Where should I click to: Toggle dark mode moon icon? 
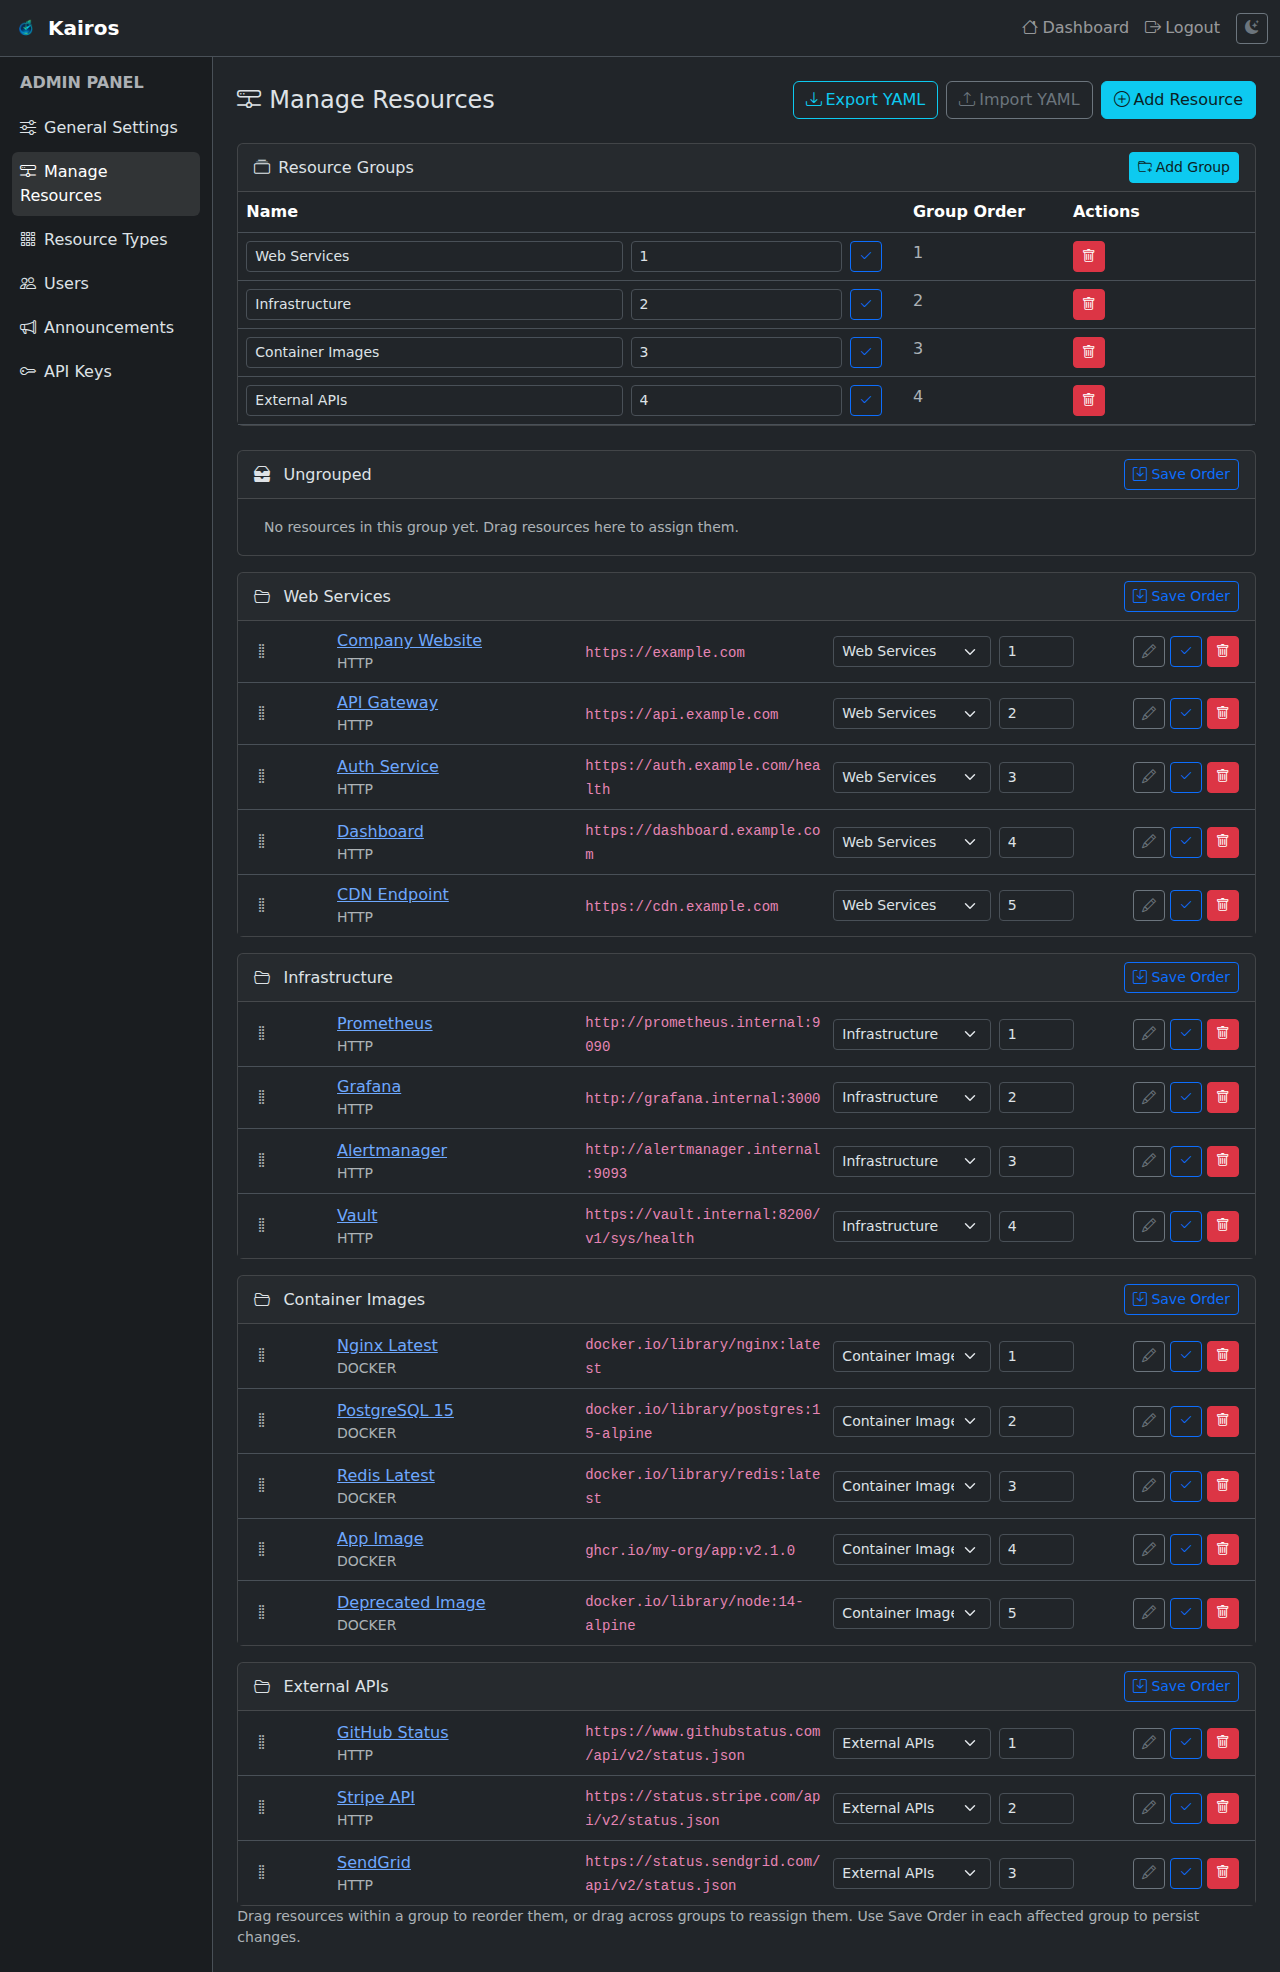coord(1251,28)
